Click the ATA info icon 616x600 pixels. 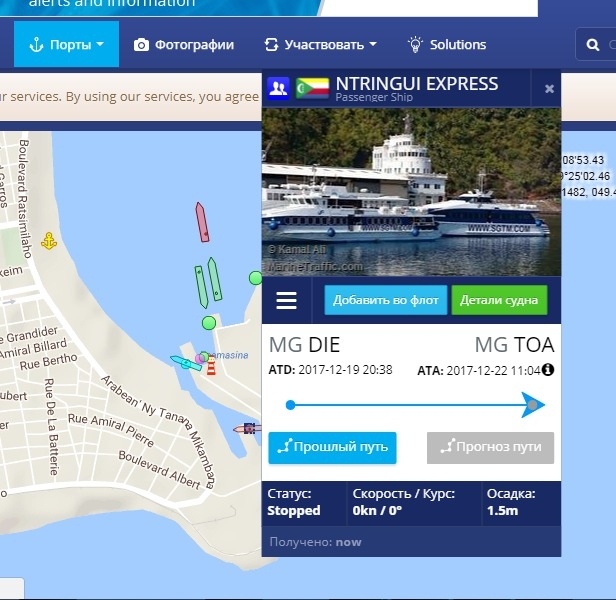pos(548,369)
